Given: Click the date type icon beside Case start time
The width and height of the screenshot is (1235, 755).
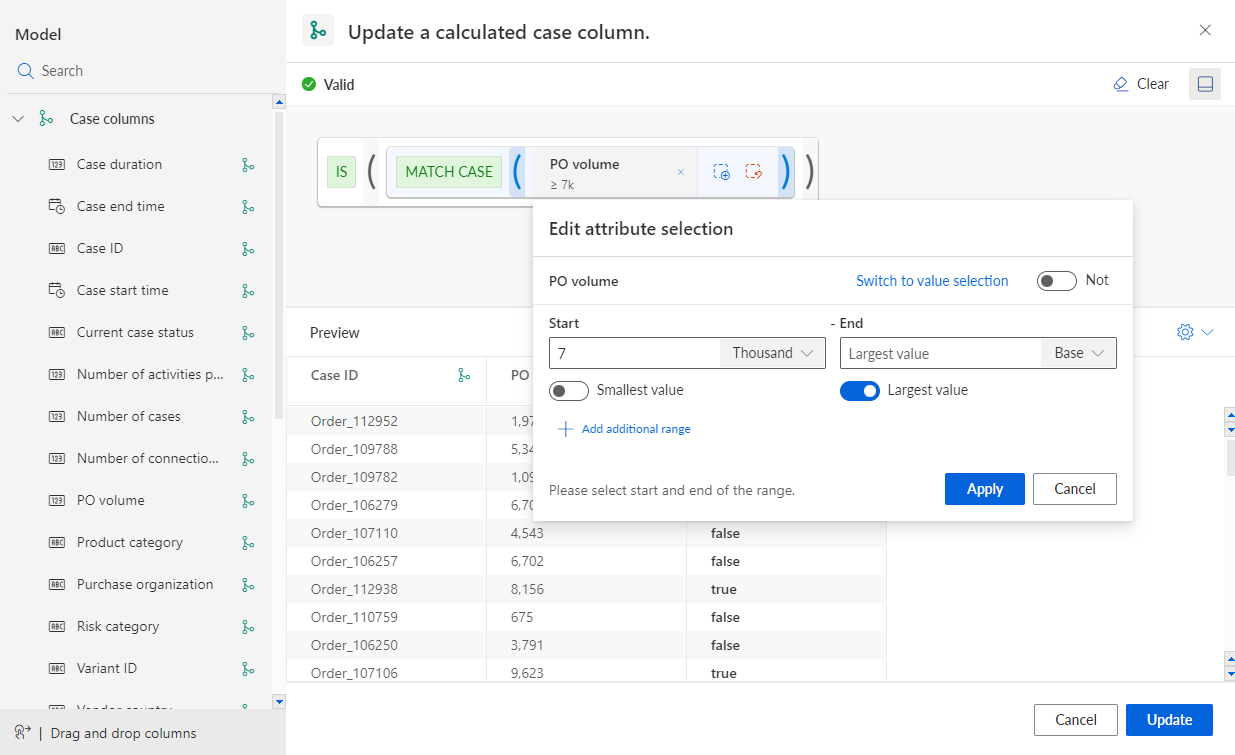Looking at the screenshot, I should tap(57, 291).
